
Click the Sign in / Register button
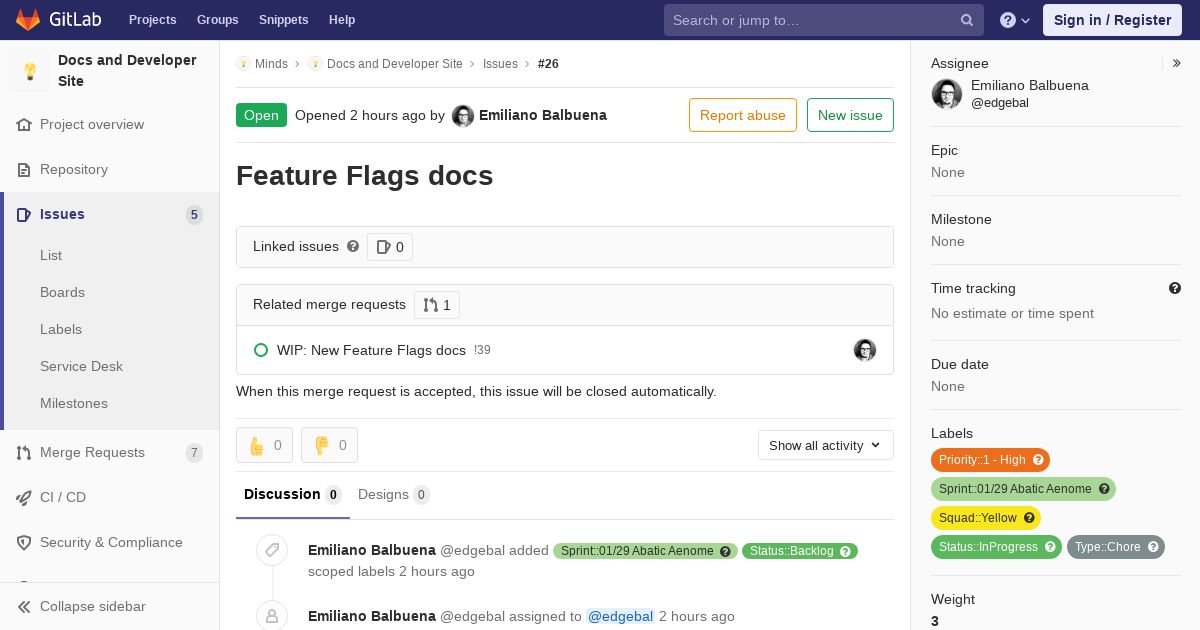click(x=1112, y=20)
